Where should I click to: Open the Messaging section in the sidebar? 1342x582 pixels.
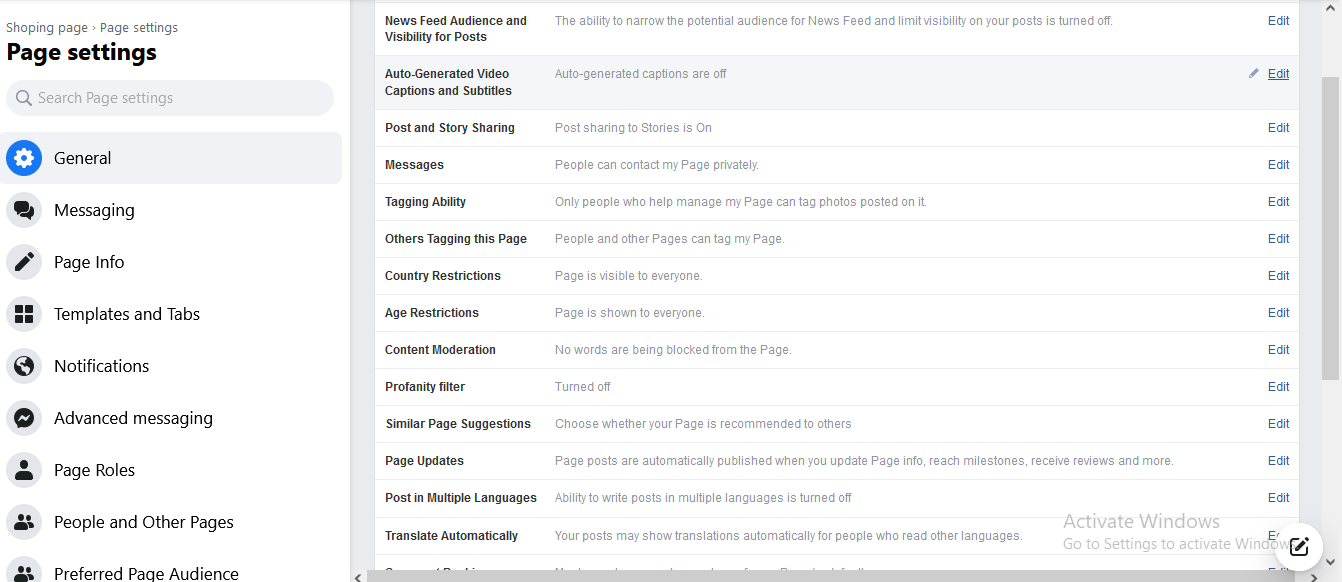pyautogui.click(x=95, y=209)
